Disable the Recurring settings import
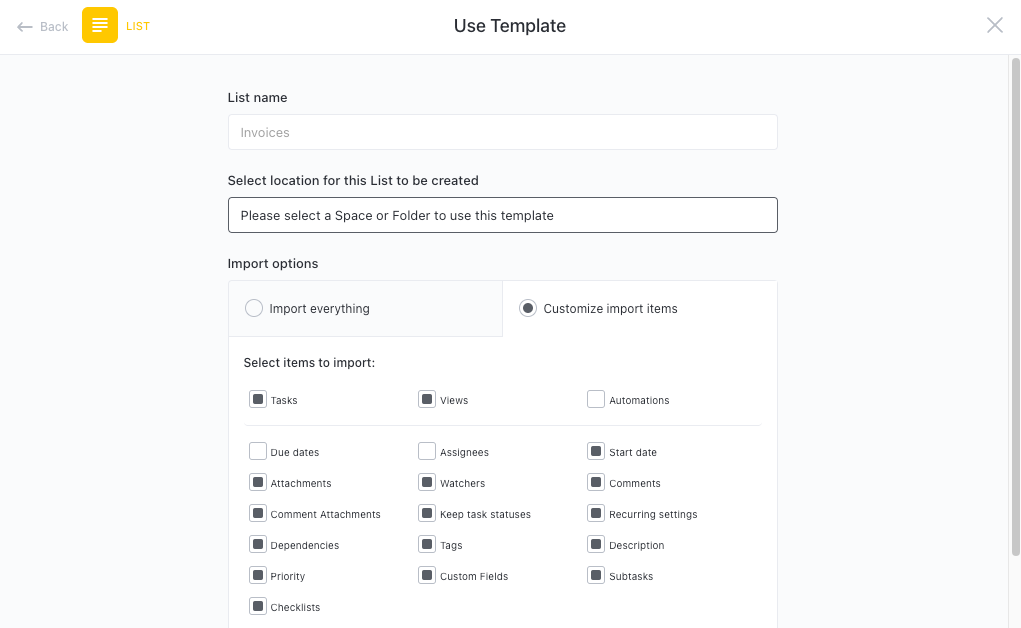 point(597,513)
